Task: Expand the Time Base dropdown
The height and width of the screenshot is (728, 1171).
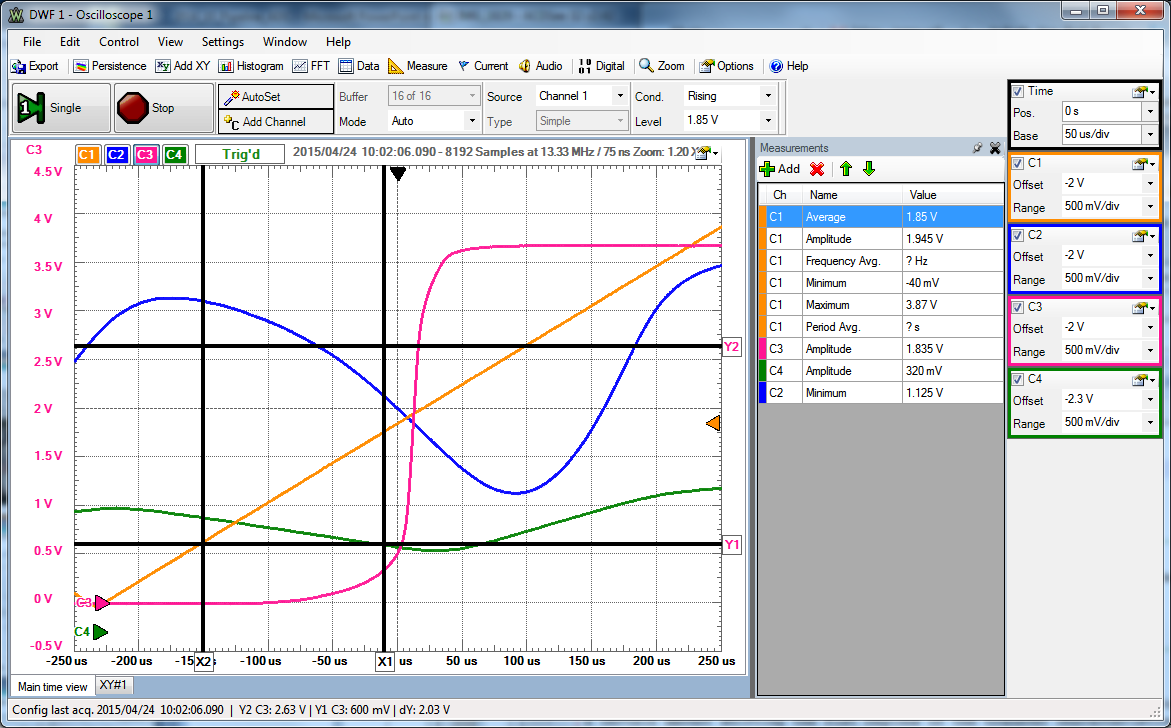Action: [1150, 134]
